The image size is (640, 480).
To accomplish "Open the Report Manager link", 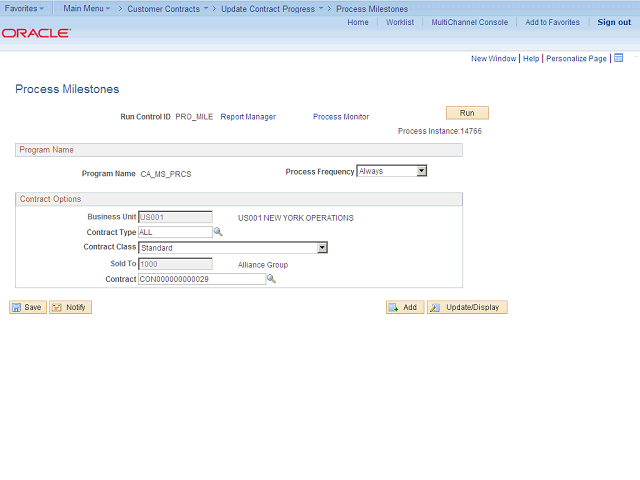I will 248,117.
